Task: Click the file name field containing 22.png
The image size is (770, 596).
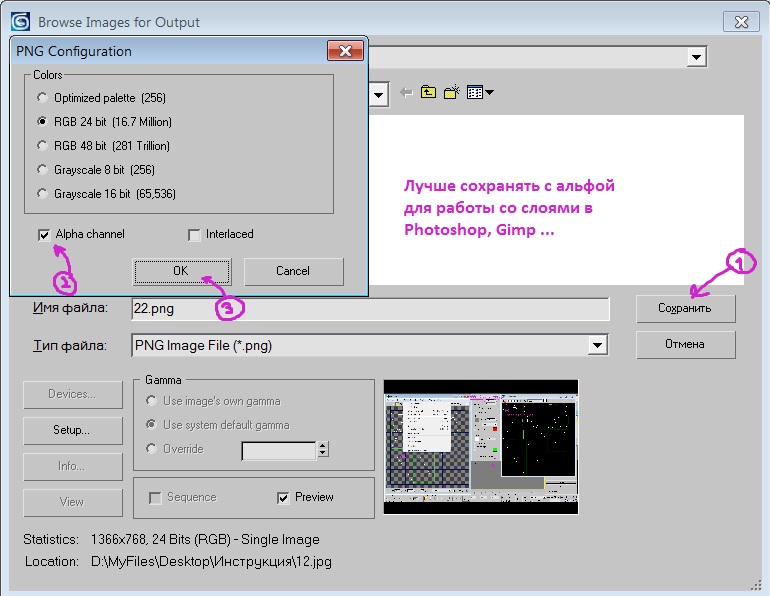Action: pyautogui.click(x=370, y=309)
